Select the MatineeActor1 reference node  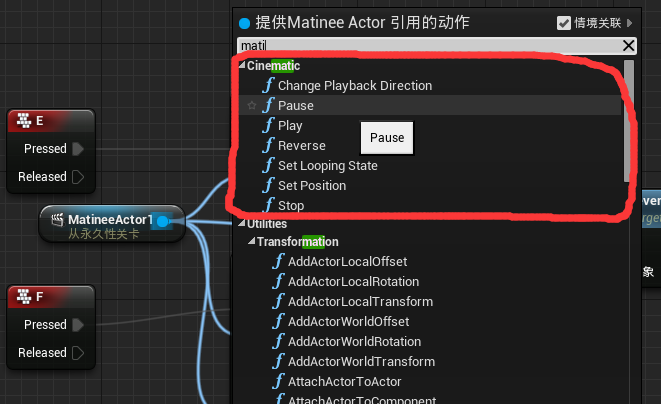(112, 224)
